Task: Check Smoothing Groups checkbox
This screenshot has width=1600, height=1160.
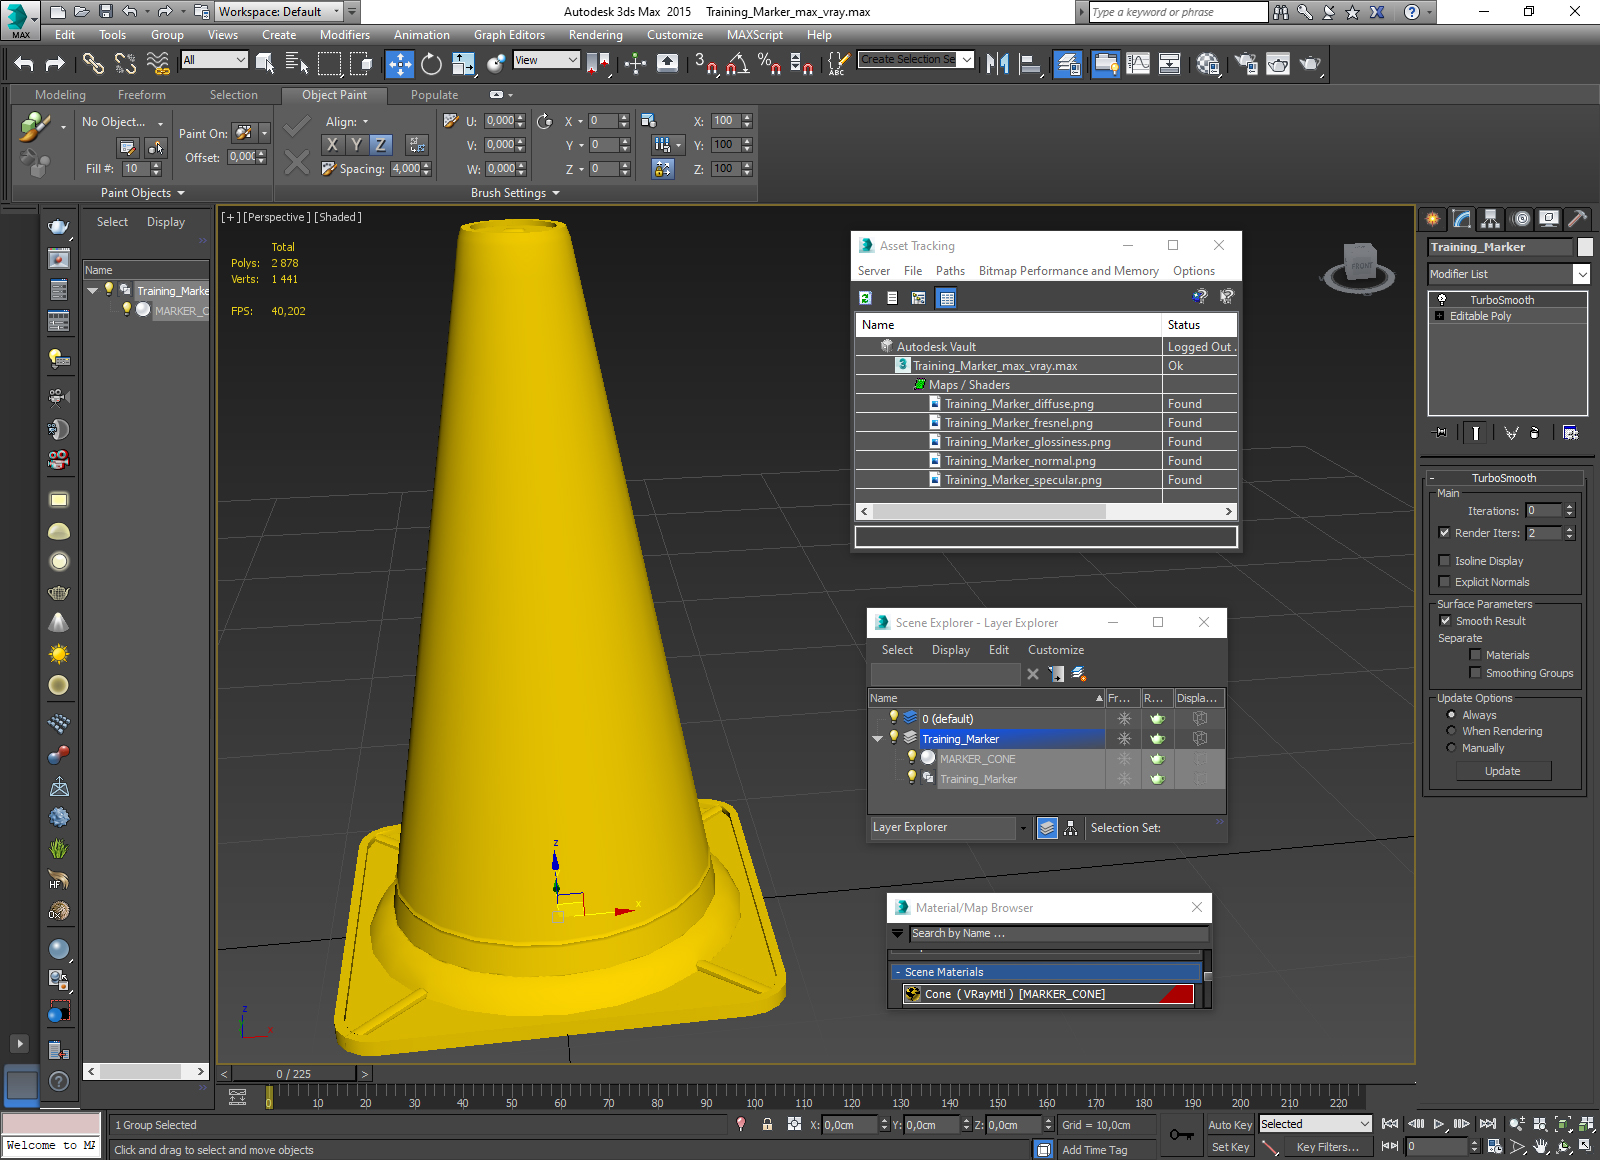Action: pyautogui.click(x=1475, y=673)
